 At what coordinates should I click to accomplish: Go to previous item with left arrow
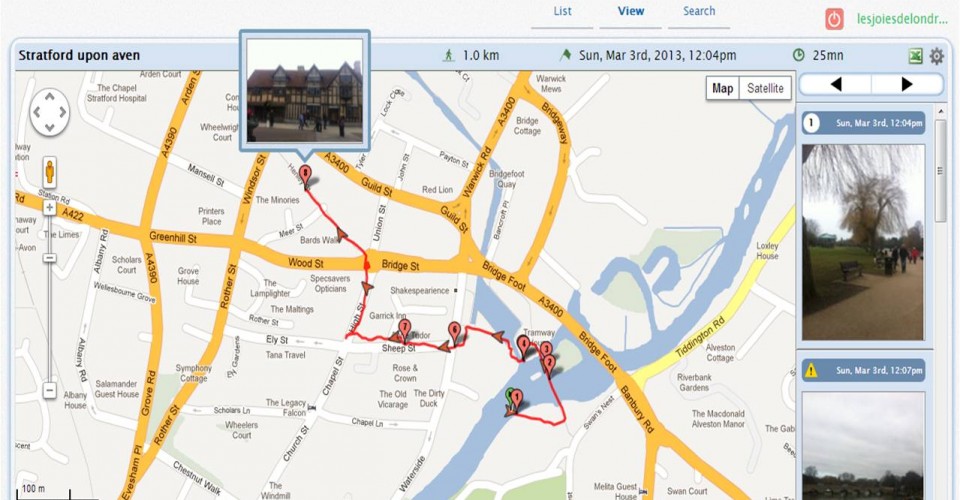(836, 84)
